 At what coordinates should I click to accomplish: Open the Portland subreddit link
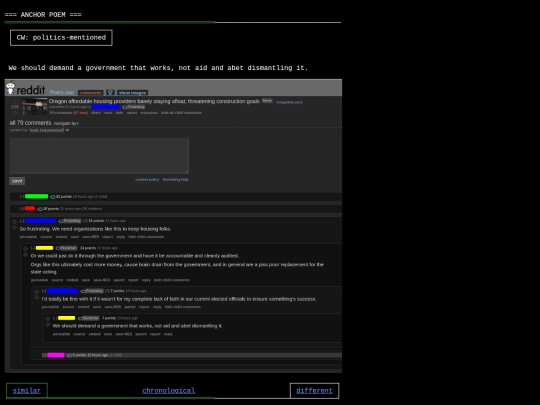pos(62,92)
